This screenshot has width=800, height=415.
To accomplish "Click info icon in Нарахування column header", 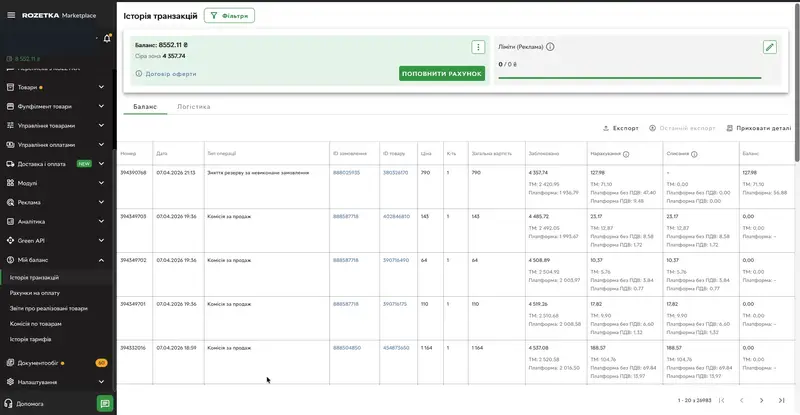I will [626, 154].
